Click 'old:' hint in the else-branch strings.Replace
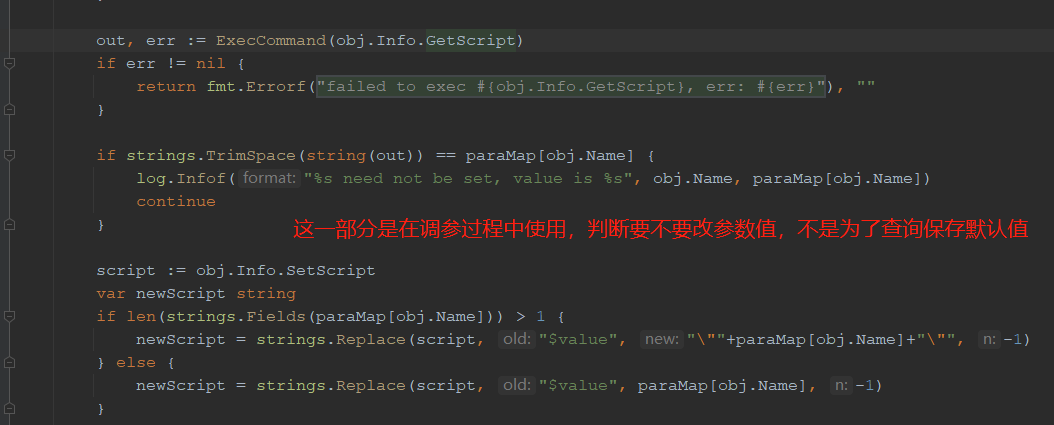This screenshot has height=425, width=1054. [517, 386]
